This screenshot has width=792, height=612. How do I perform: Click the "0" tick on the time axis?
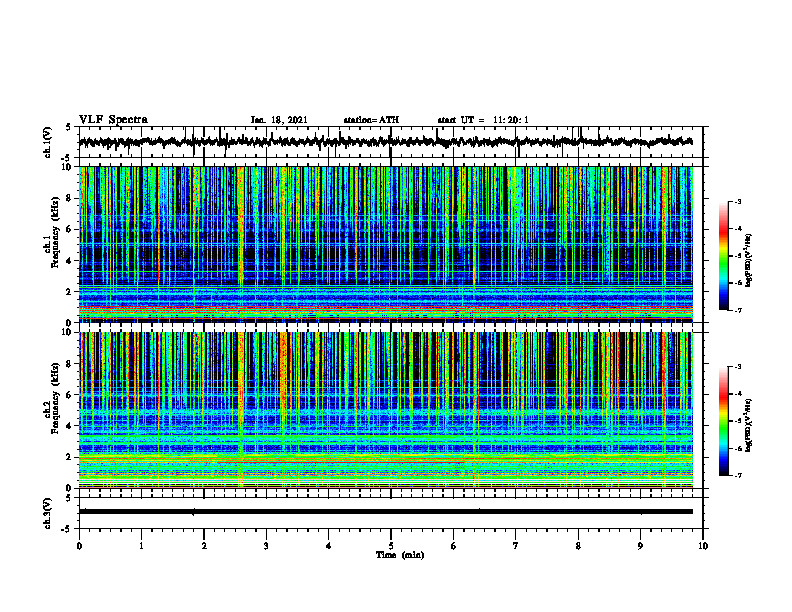tap(79, 546)
